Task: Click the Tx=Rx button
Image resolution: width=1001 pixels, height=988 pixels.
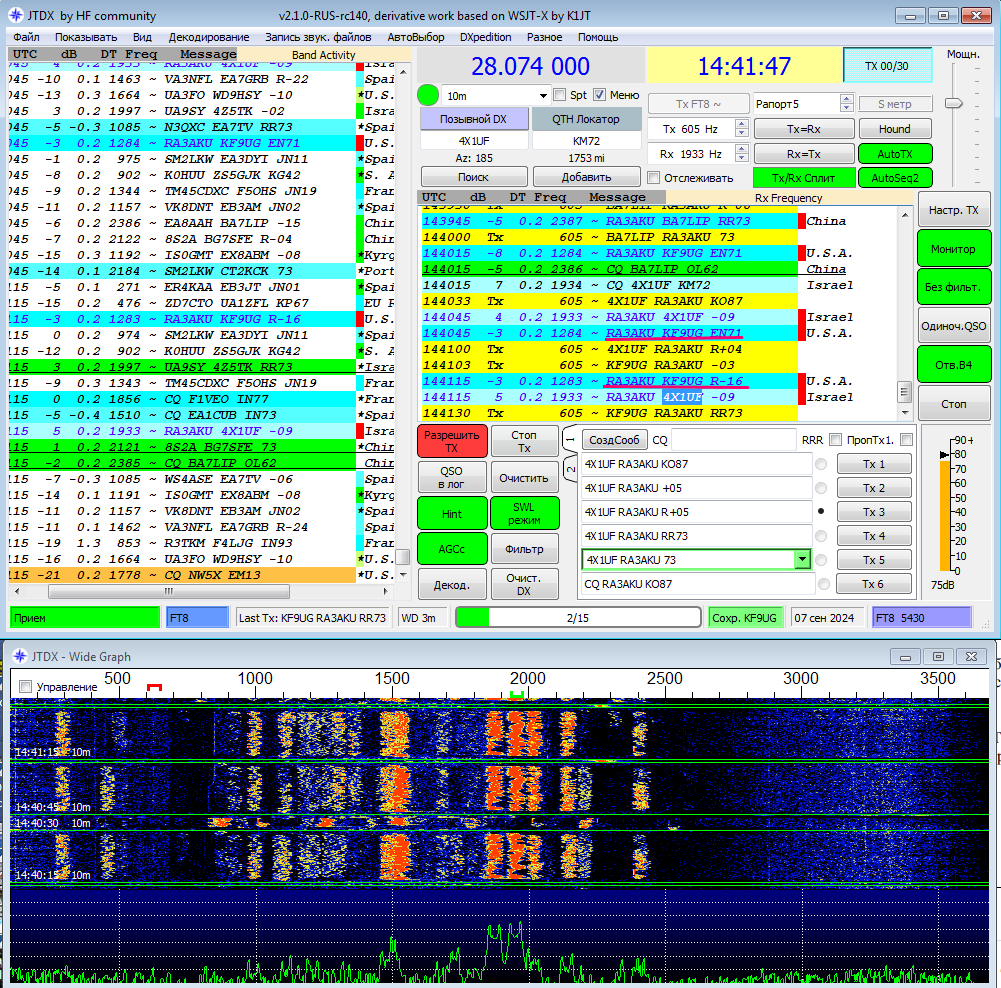Action: [804, 129]
